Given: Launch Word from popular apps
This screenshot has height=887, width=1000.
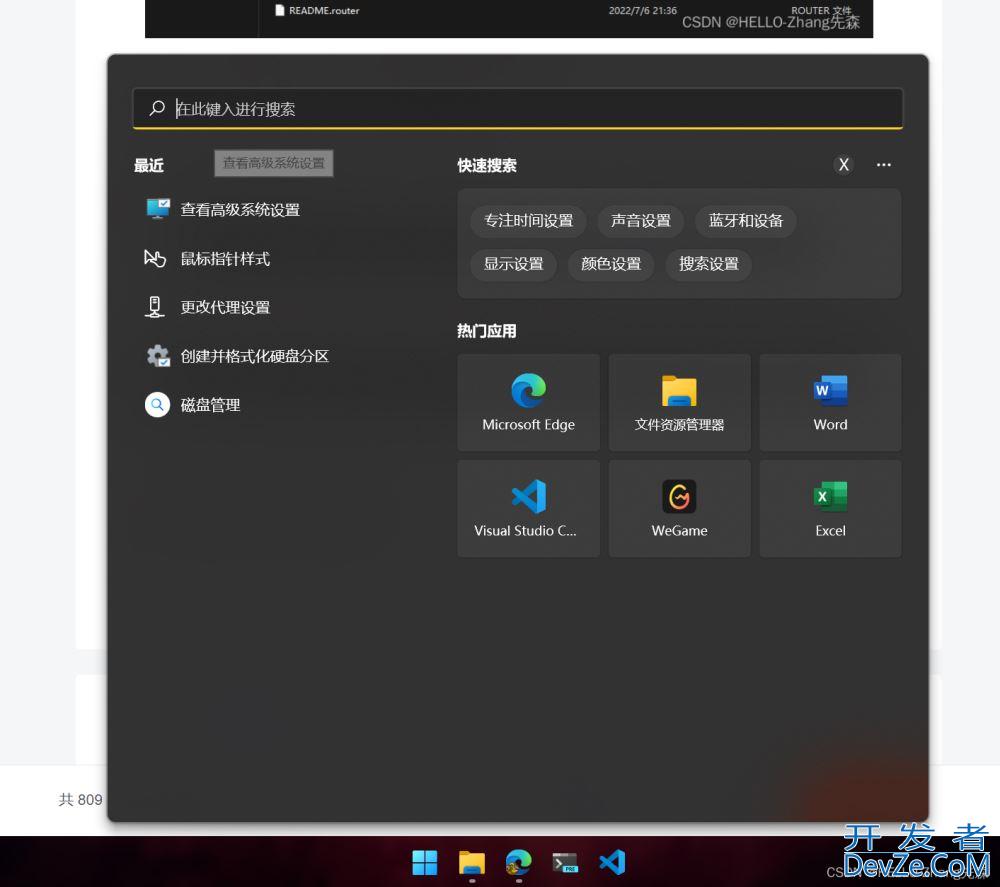Looking at the screenshot, I should pos(830,402).
